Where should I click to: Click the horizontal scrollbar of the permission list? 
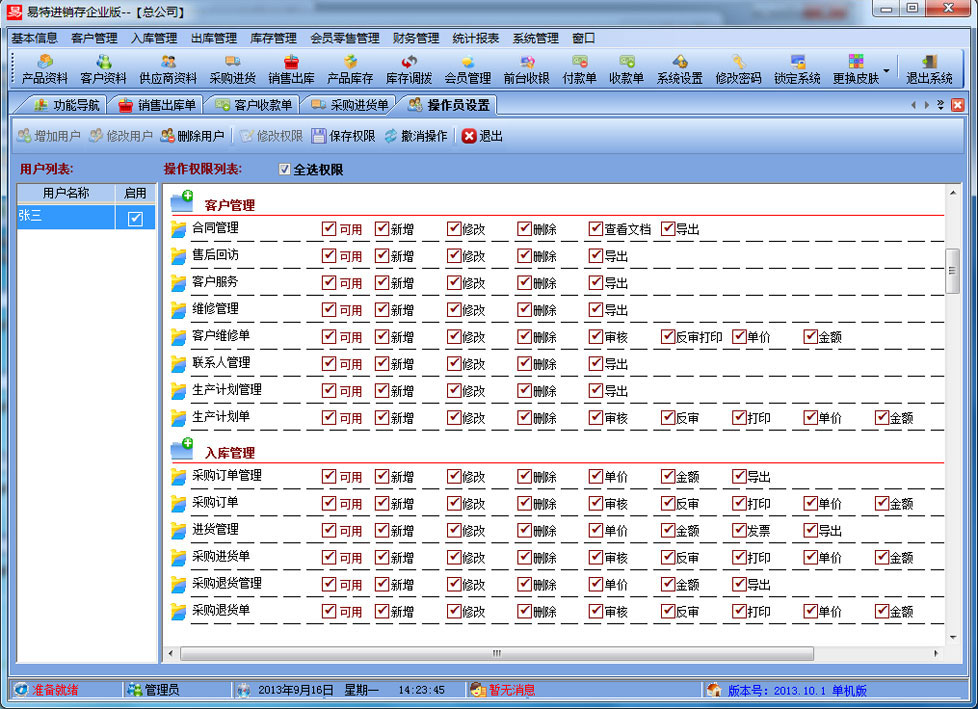click(495, 653)
